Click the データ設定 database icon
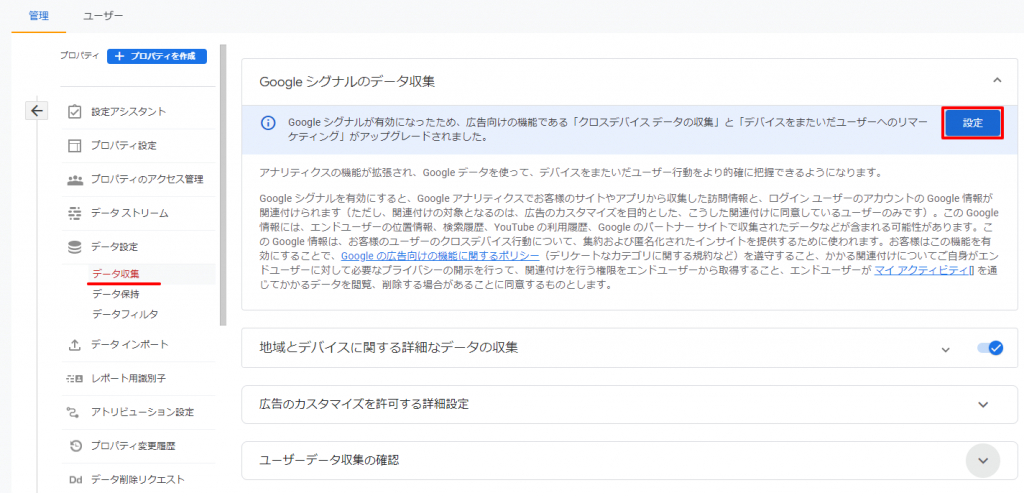Image resolution: width=1024 pixels, height=493 pixels. click(75, 247)
